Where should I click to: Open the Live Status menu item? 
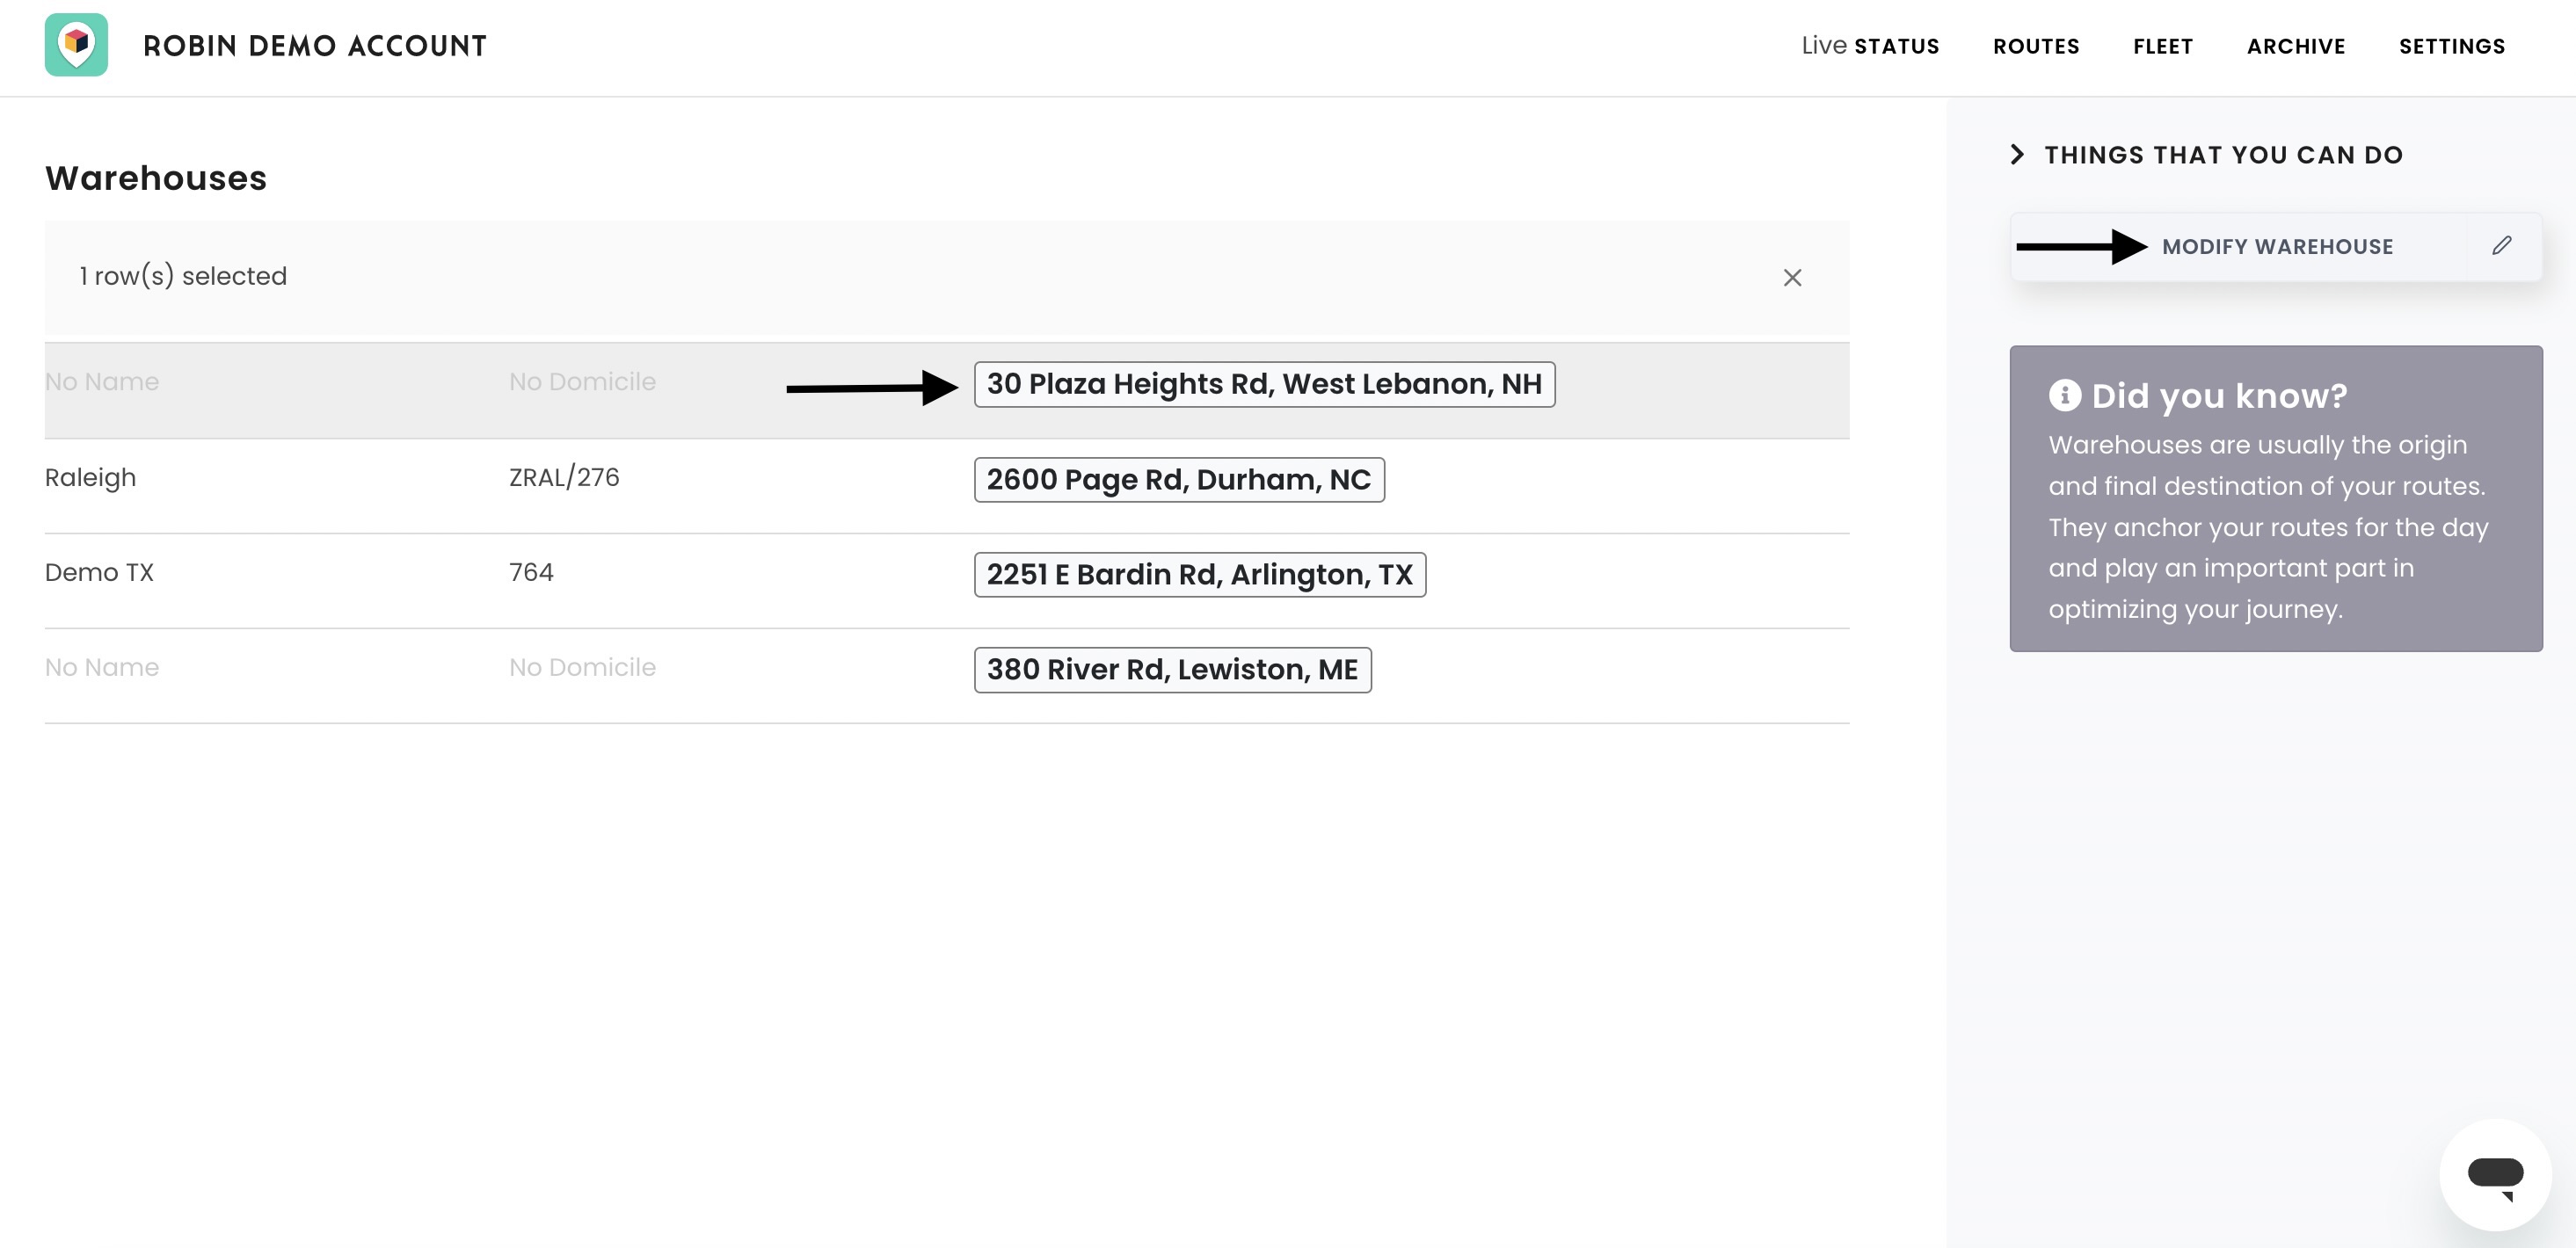(x=1870, y=46)
